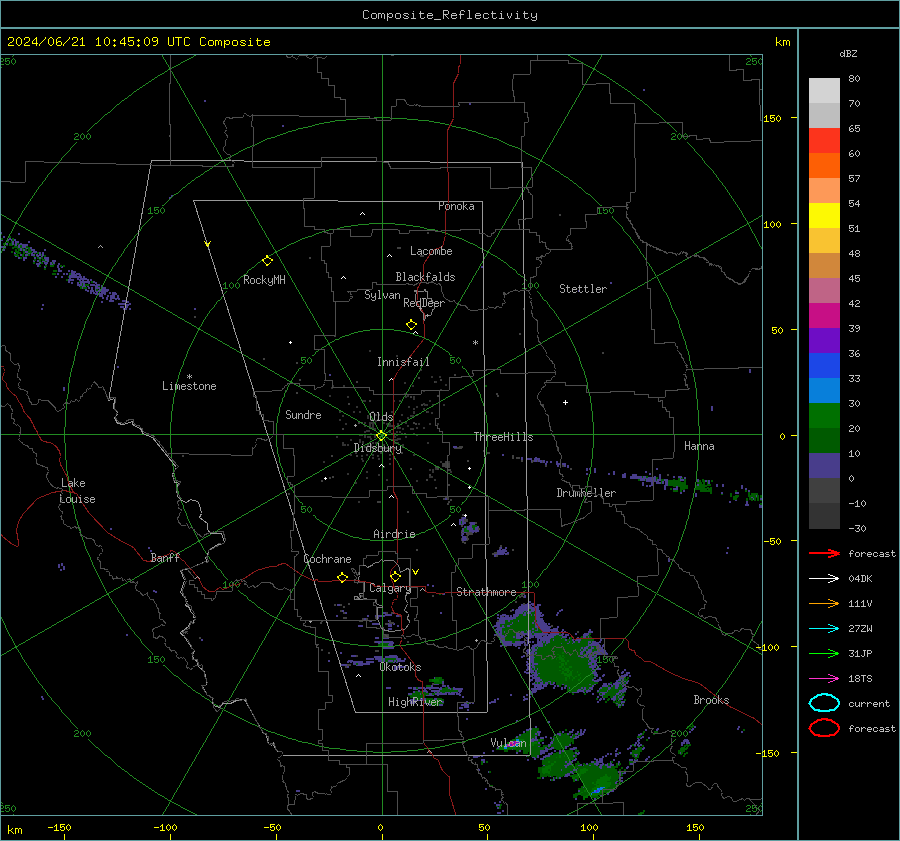
Task: Click the ThreeHills label
Action: pyautogui.click(x=503, y=437)
